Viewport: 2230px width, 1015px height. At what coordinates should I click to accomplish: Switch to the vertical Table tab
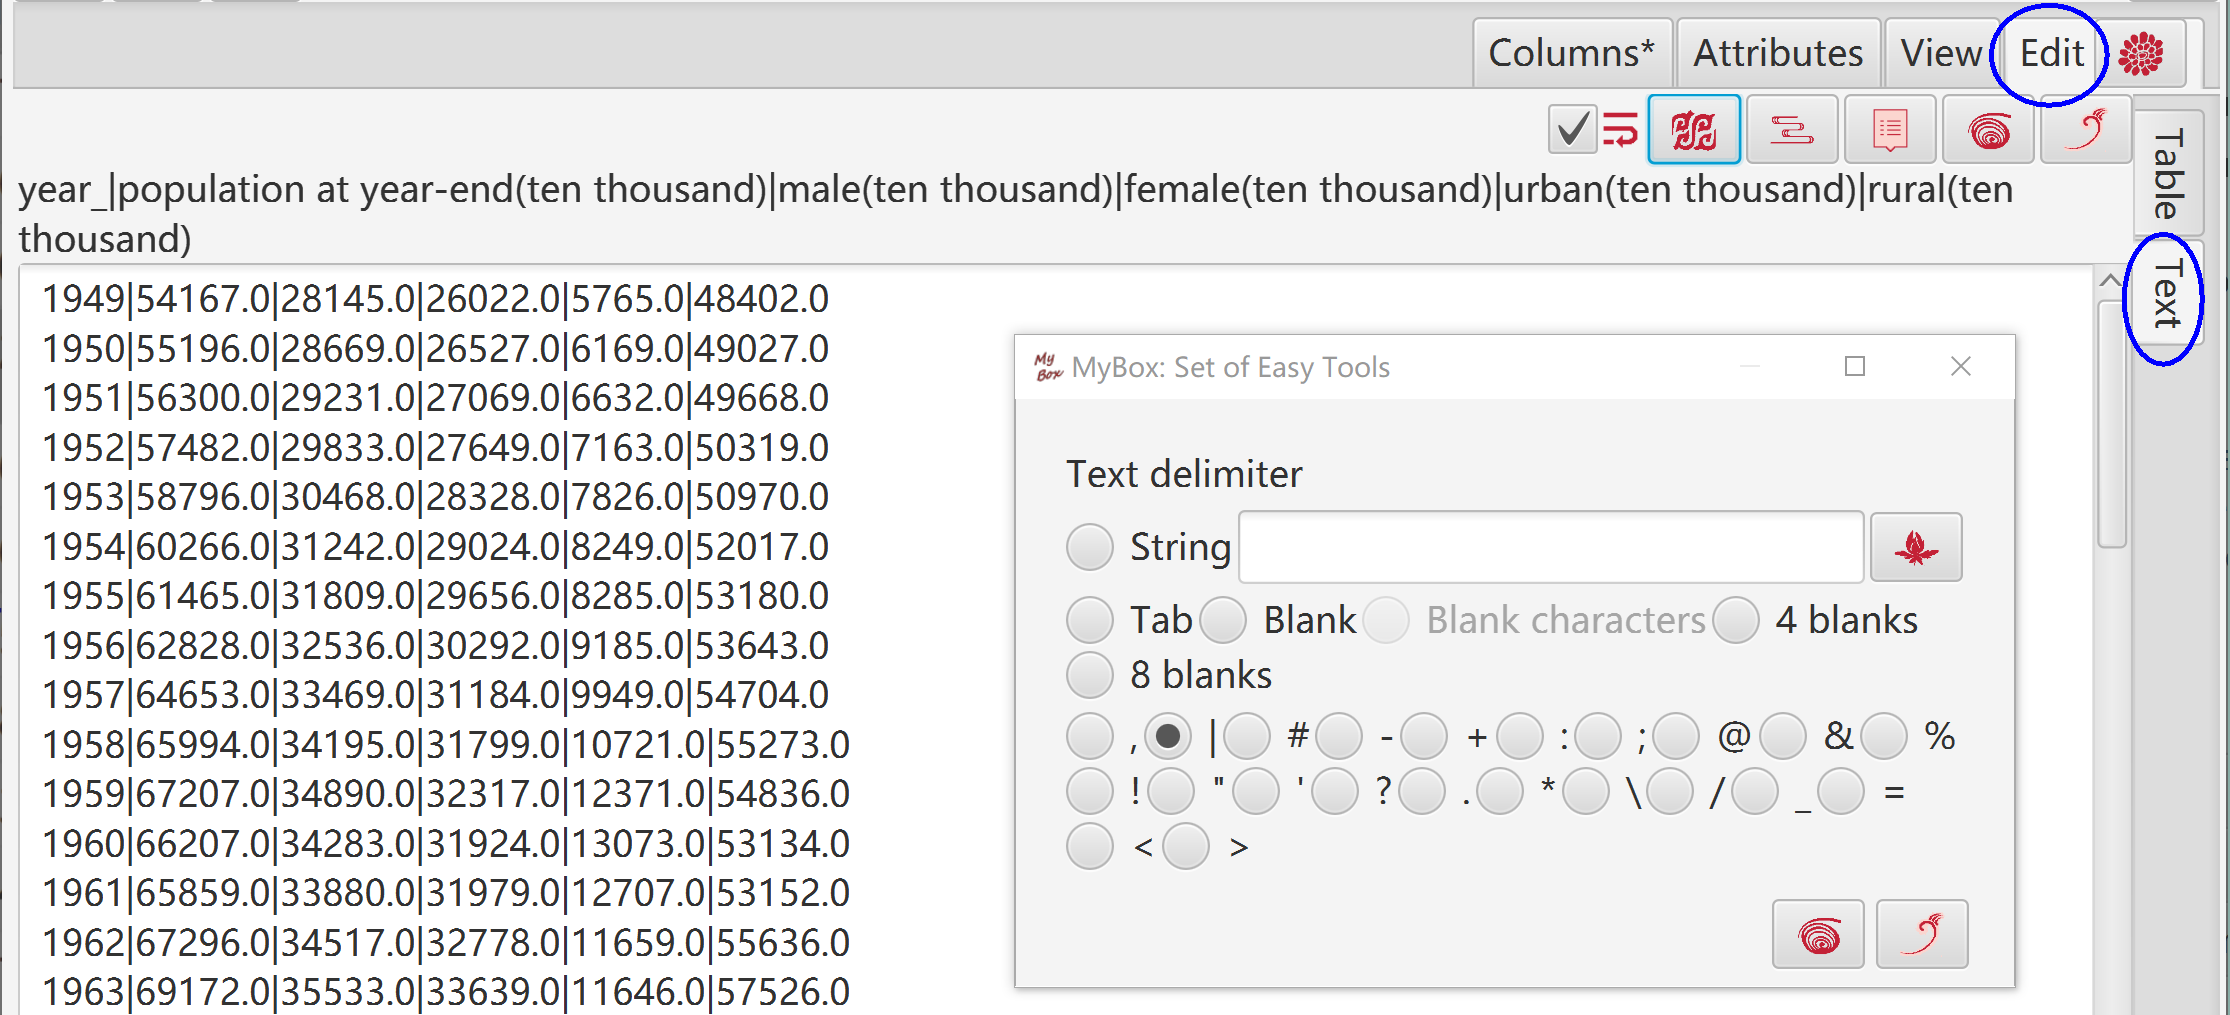pos(2168,173)
